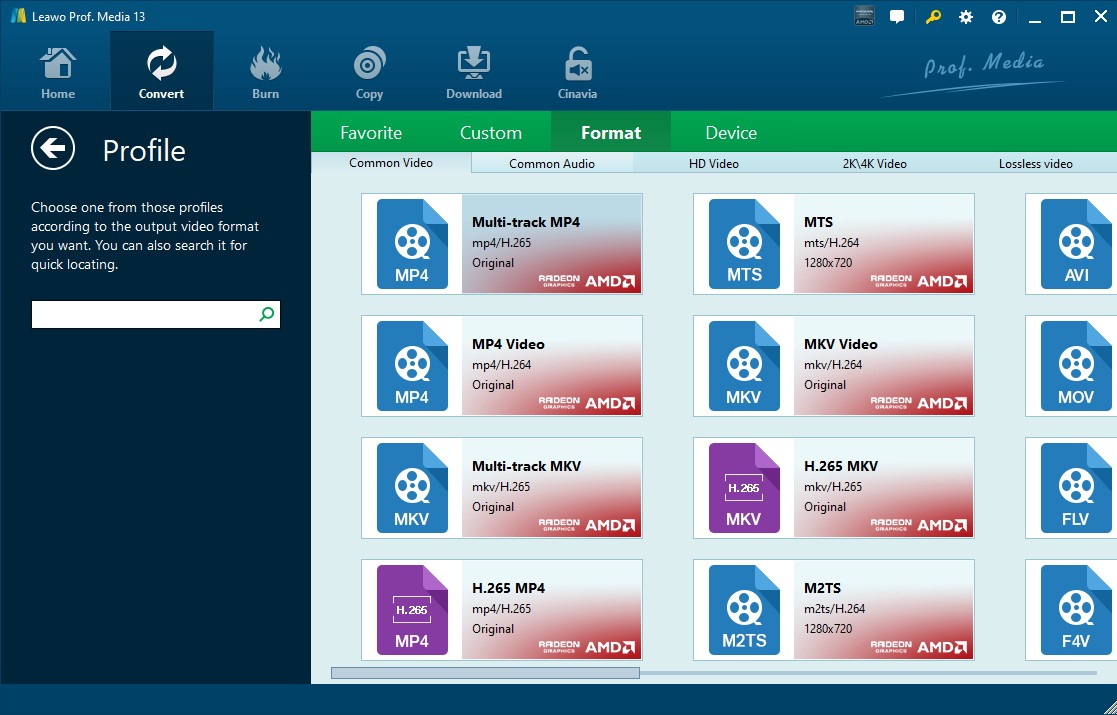The width and height of the screenshot is (1117, 715).
Task: Select the H.265 MKV profile
Action: (x=833, y=488)
